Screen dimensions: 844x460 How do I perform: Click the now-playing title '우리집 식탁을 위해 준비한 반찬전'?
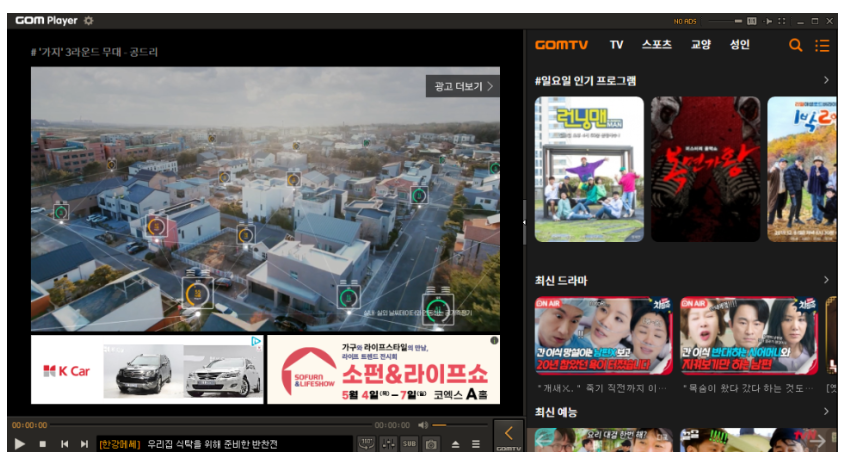coord(212,444)
